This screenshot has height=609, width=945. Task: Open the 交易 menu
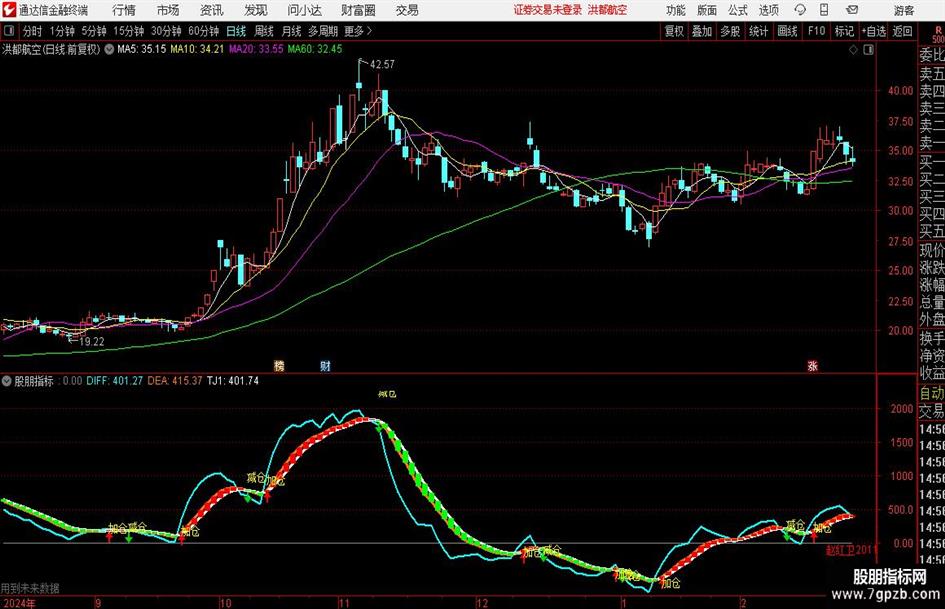pos(407,10)
